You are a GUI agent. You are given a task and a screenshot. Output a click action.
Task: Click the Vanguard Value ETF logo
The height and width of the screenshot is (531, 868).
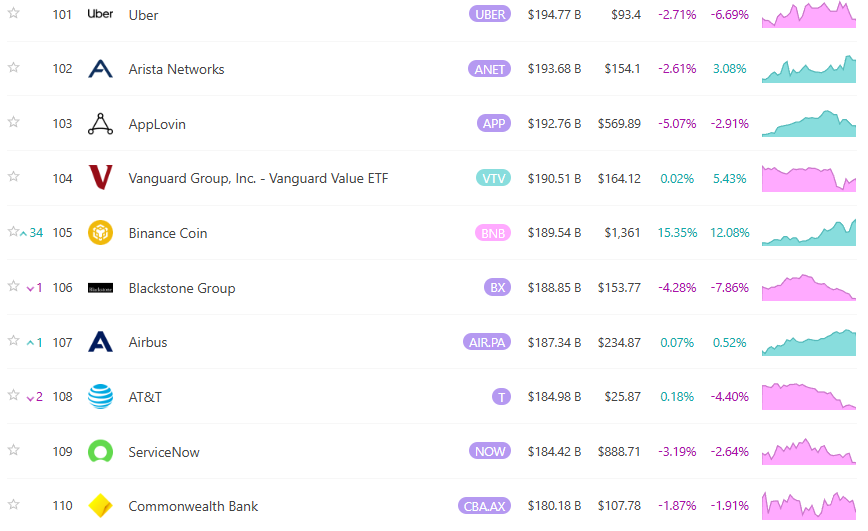tap(100, 178)
